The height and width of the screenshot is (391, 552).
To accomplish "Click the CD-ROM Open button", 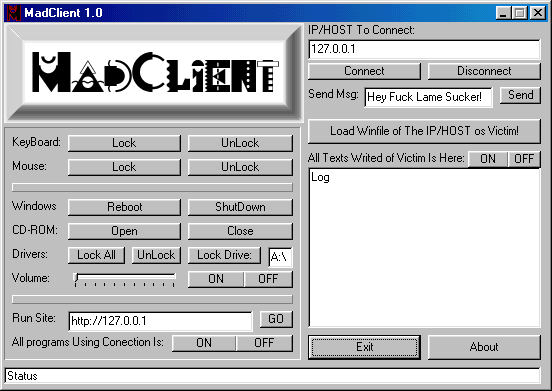I will 124,231.
